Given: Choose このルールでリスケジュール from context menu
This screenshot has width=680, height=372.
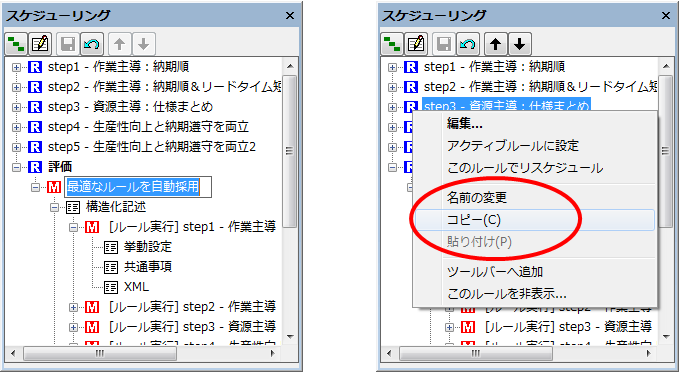Looking at the screenshot, I should pos(525,168).
